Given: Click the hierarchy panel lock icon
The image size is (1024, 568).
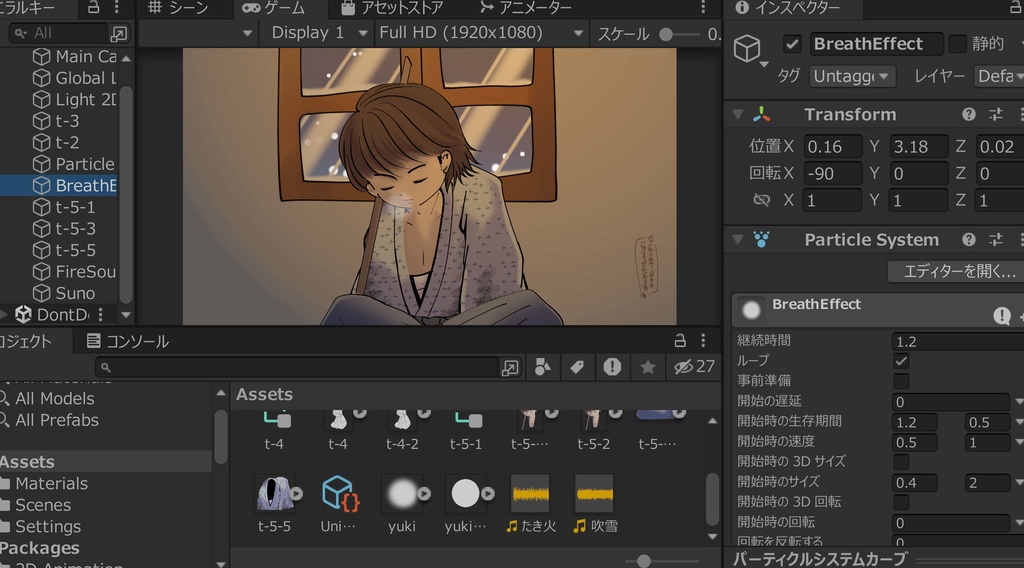Looking at the screenshot, I should [x=93, y=8].
